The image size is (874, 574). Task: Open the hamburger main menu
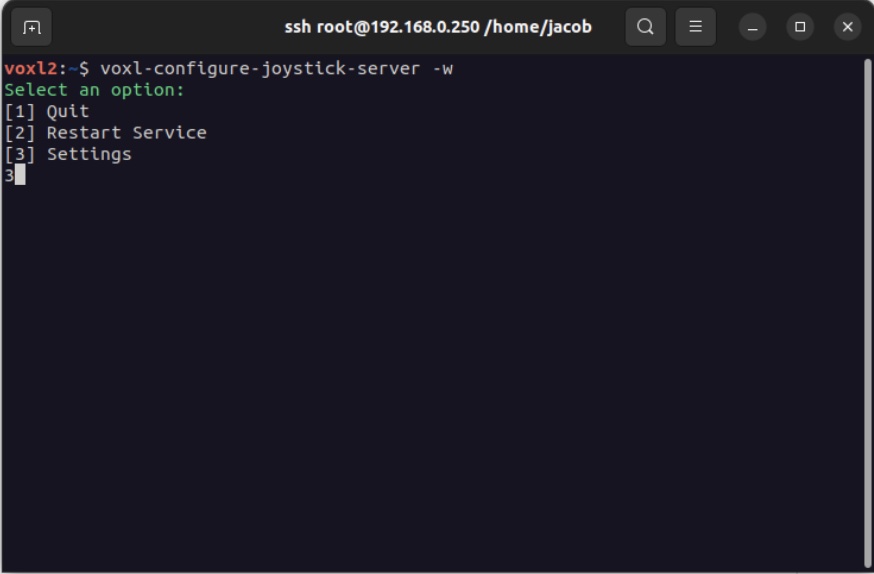[695, 27]
